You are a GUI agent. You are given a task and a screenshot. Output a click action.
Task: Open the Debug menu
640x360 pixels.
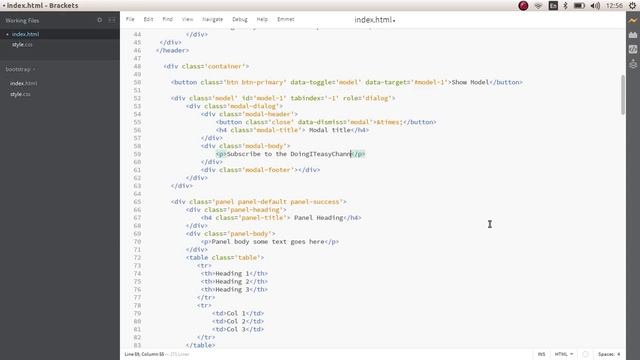click(240, 19)
